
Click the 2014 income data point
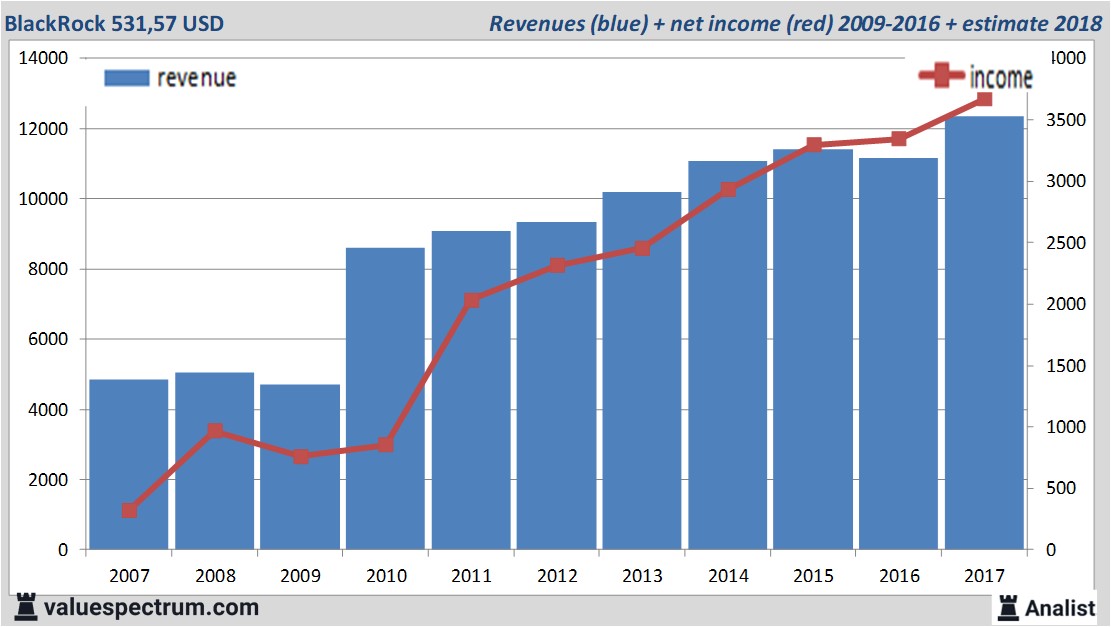coord(728,189)
